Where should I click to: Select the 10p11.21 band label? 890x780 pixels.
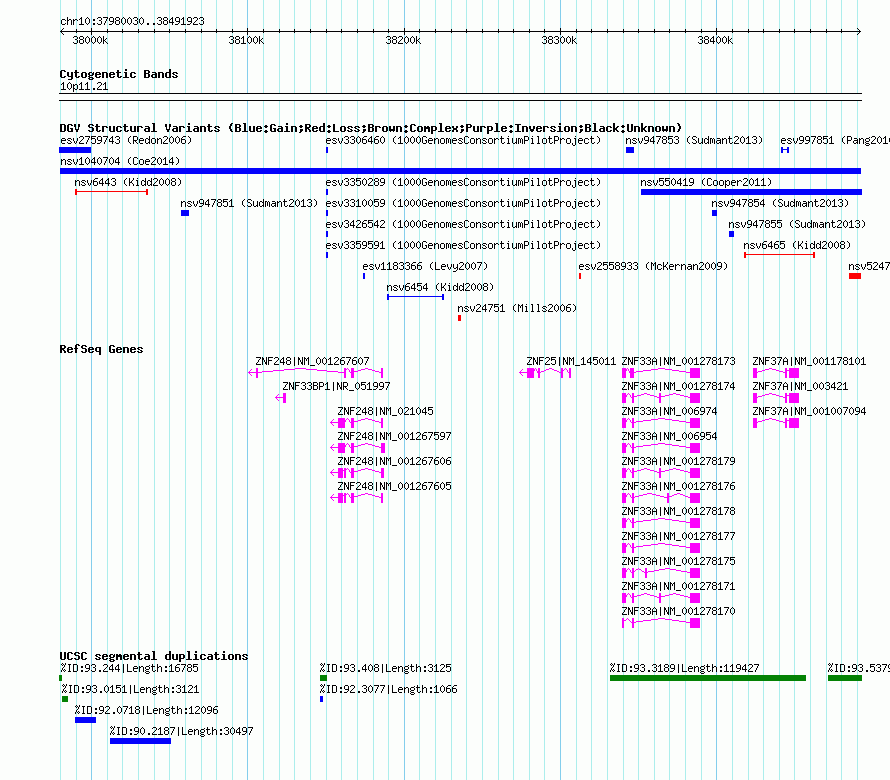click(x=84, y=86)
